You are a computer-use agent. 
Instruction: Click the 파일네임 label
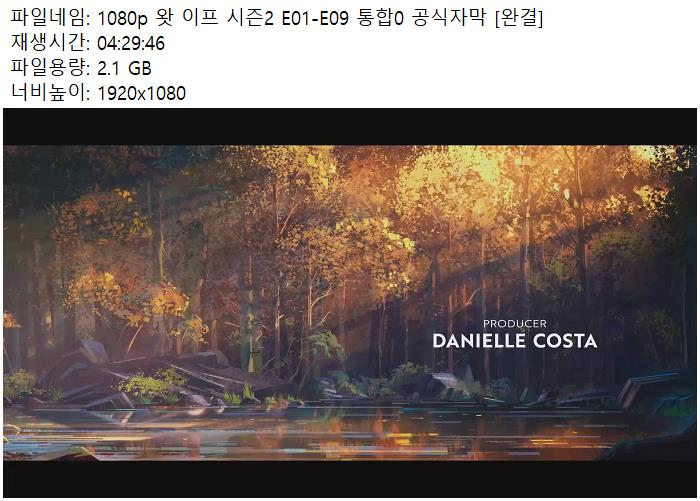coord(50,18)
